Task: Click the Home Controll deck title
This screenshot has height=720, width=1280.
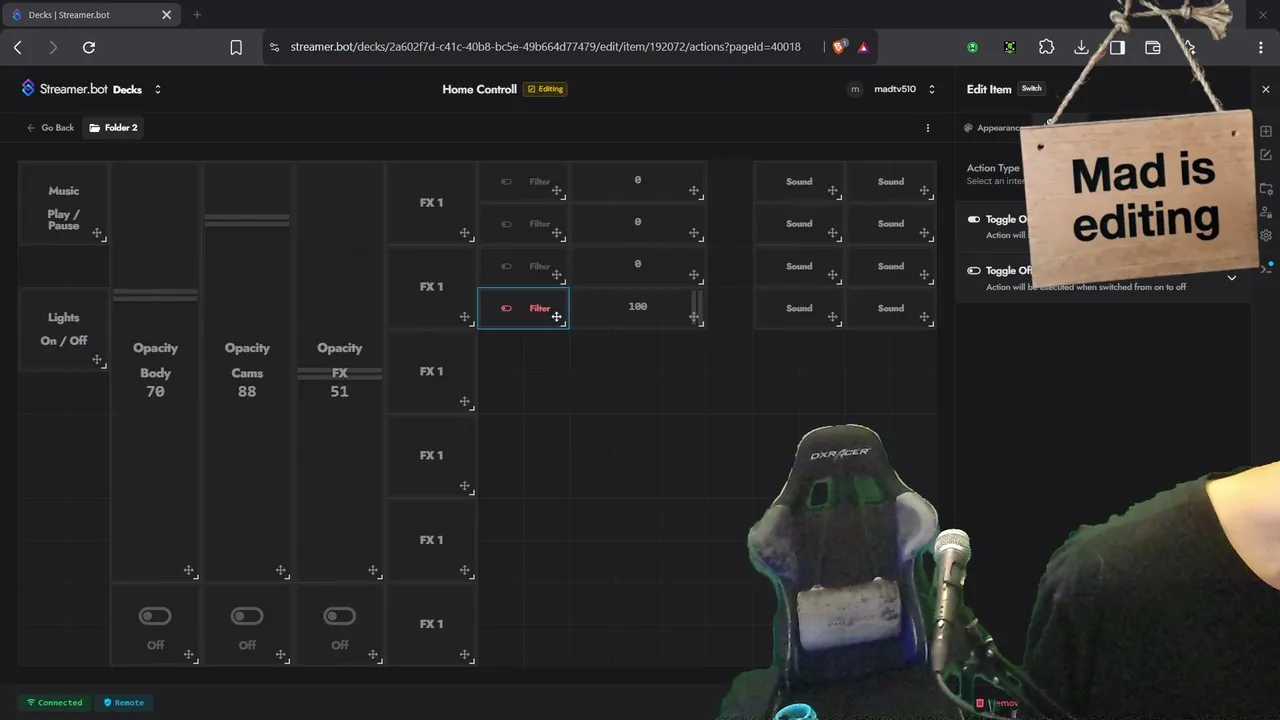Action: 479,89
